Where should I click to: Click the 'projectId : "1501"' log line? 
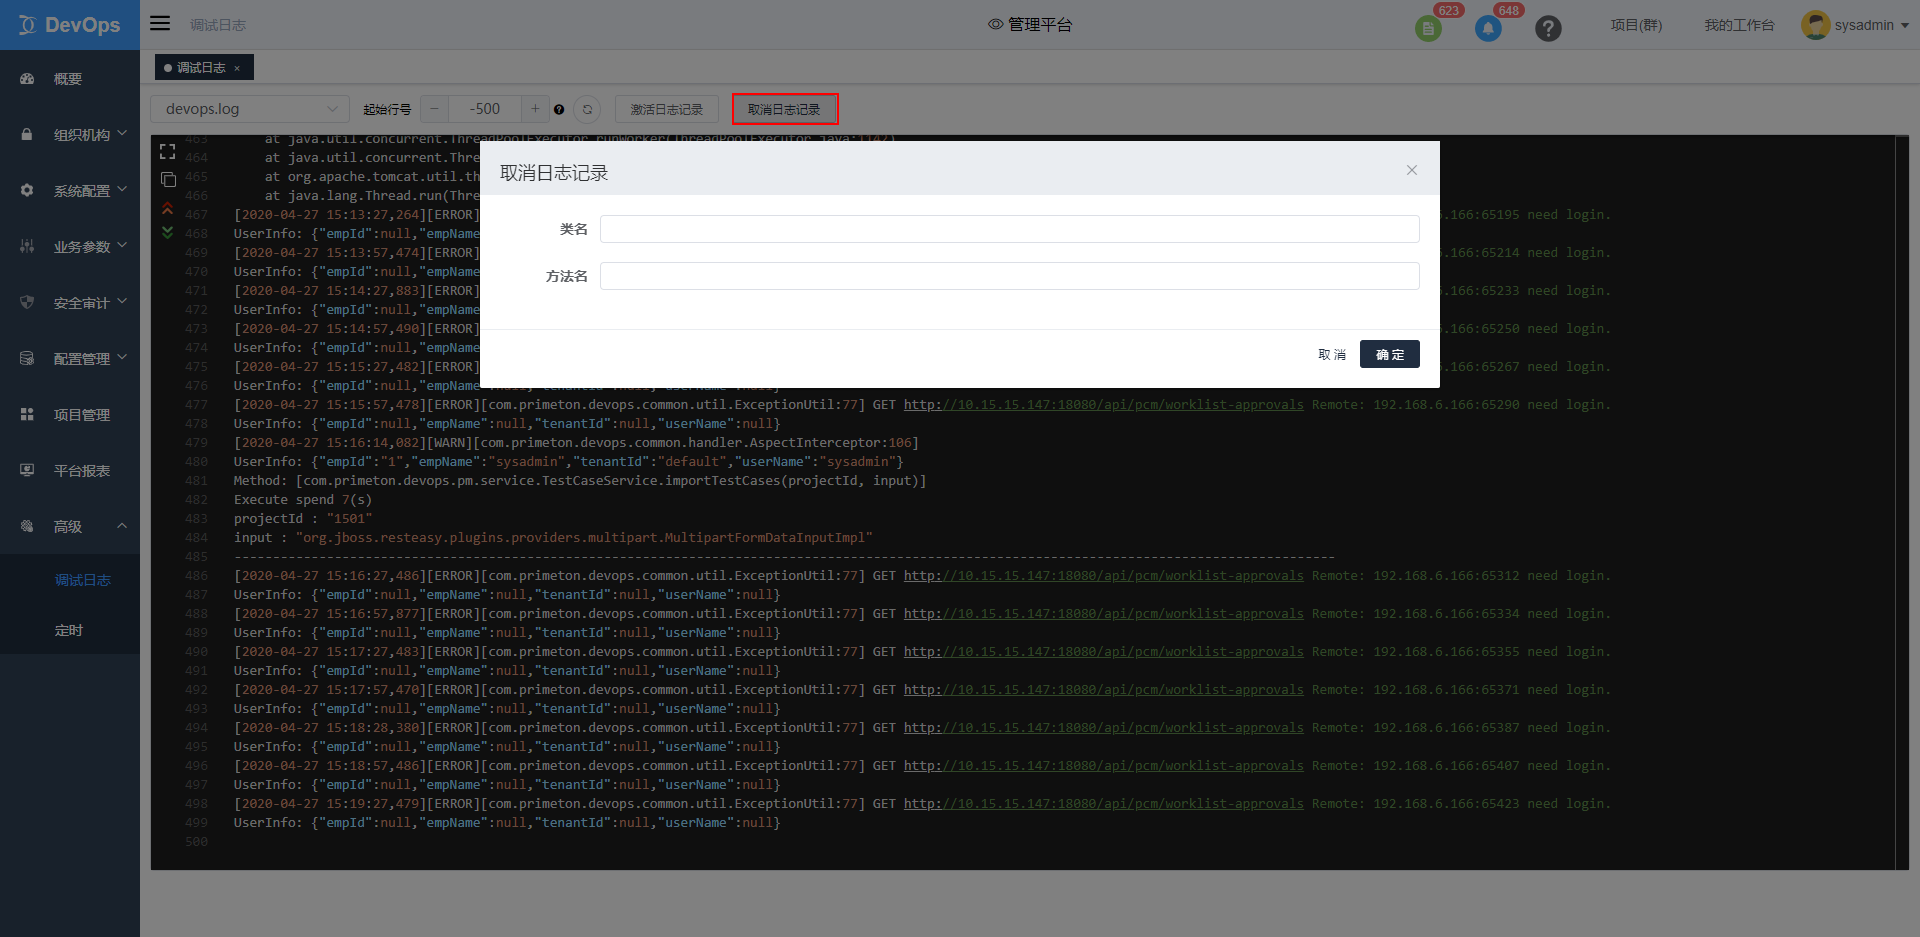pyautogui.click(x=303, y=519)
